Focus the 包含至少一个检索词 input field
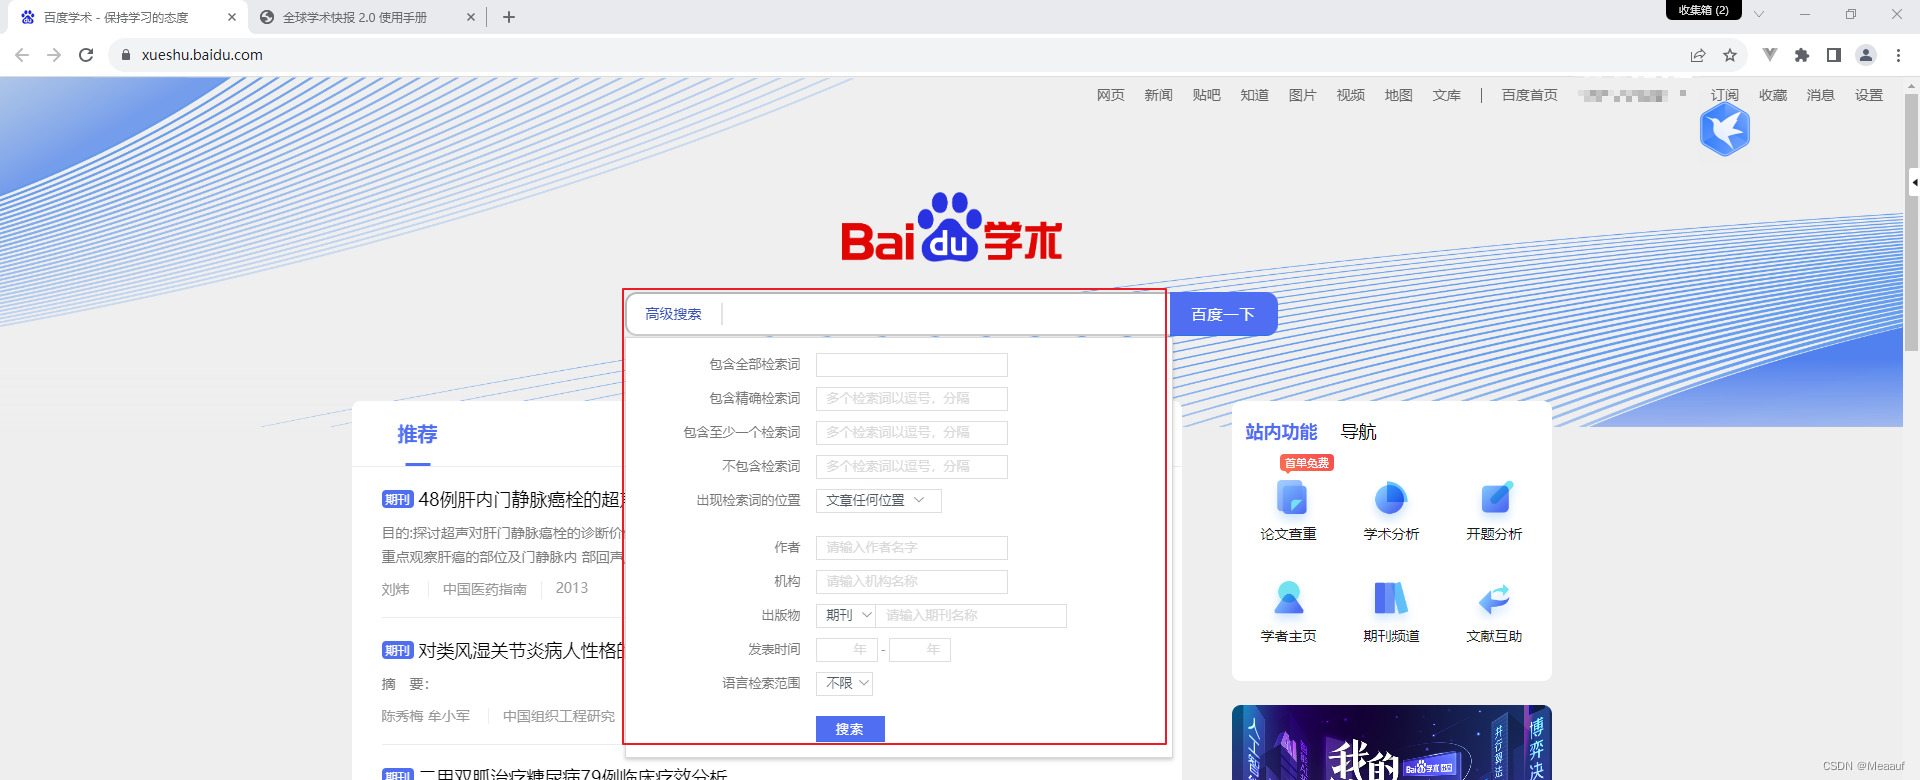This screenshot has height=780, width=1920. click(911, 432)
